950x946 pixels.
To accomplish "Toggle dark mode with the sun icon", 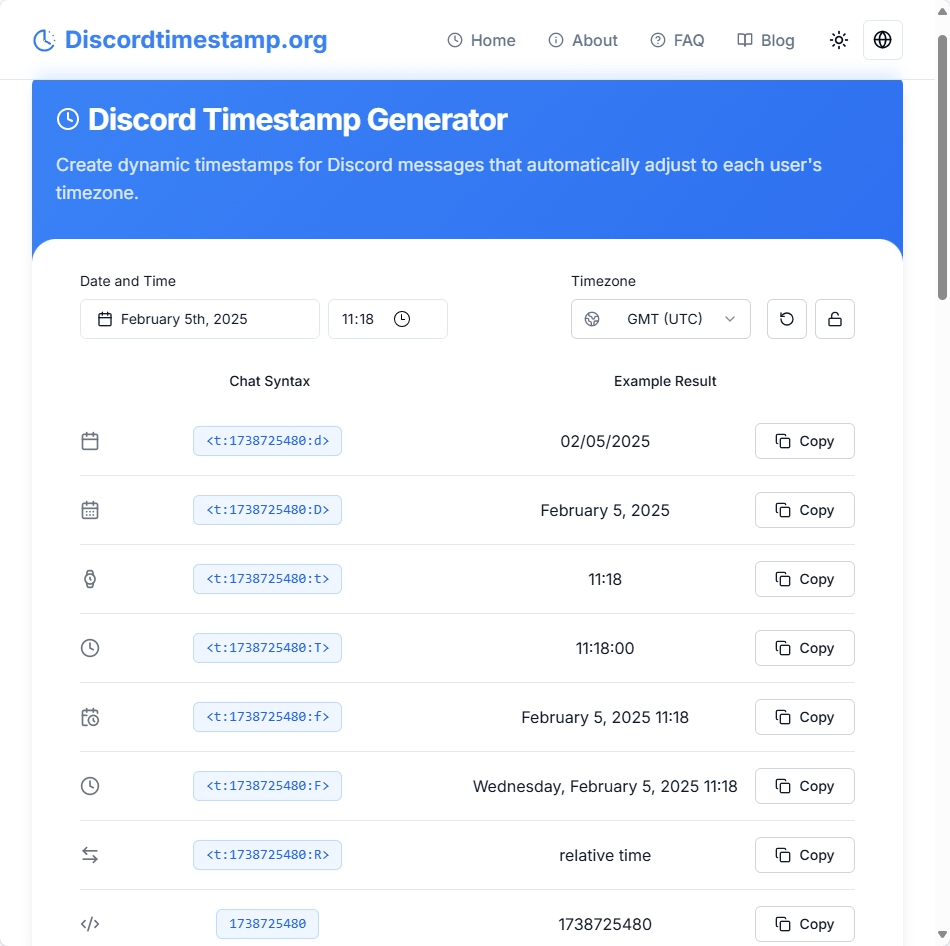I will [839, 40].
